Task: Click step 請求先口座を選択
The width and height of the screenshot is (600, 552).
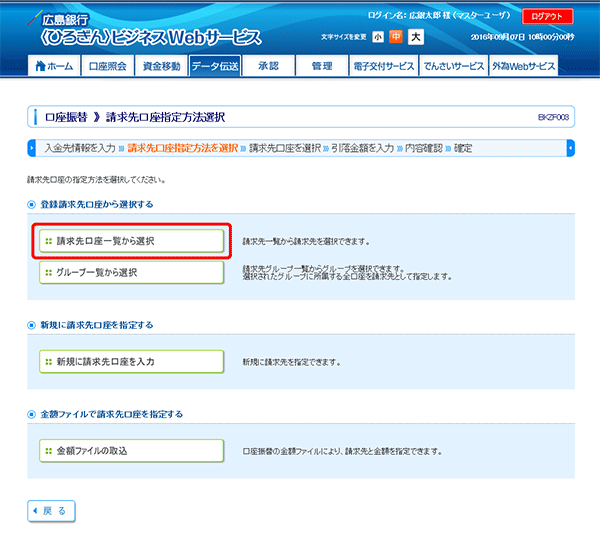Action: [x=285, y=148]
